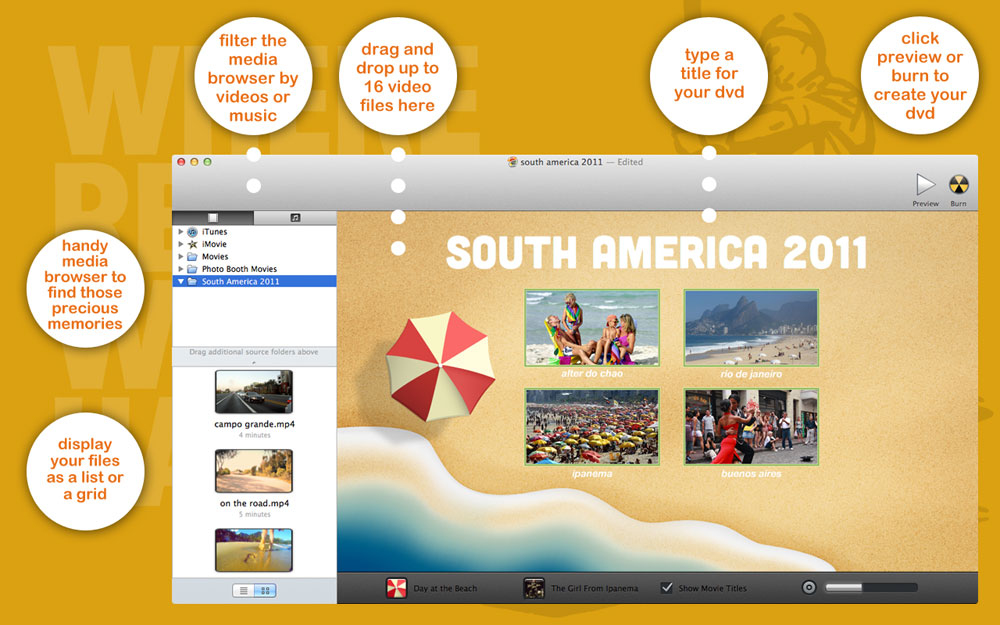
Task: Switch to the music filter tab
Action: [295, 217]
